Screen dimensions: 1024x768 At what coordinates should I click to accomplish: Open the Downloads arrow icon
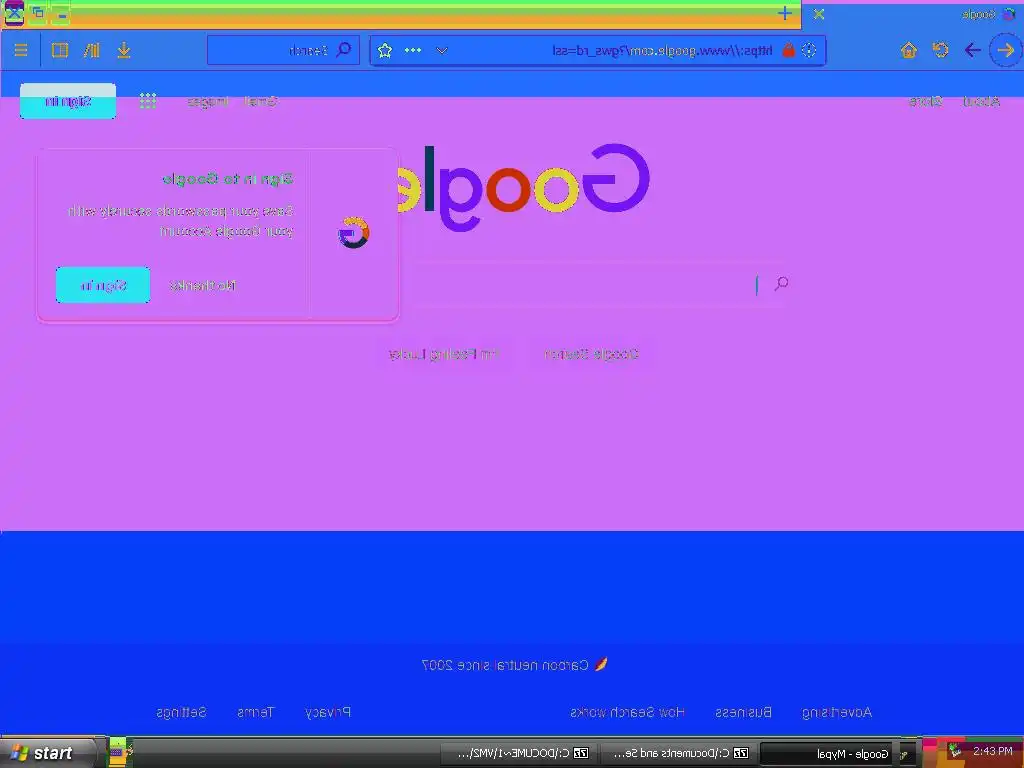click(x=123, y=50)
